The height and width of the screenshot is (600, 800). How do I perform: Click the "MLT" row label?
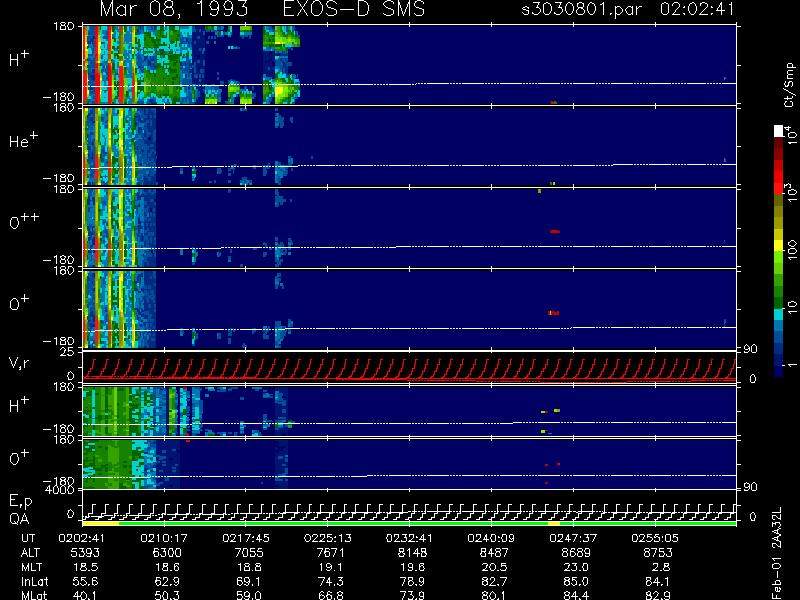point(32,567)
